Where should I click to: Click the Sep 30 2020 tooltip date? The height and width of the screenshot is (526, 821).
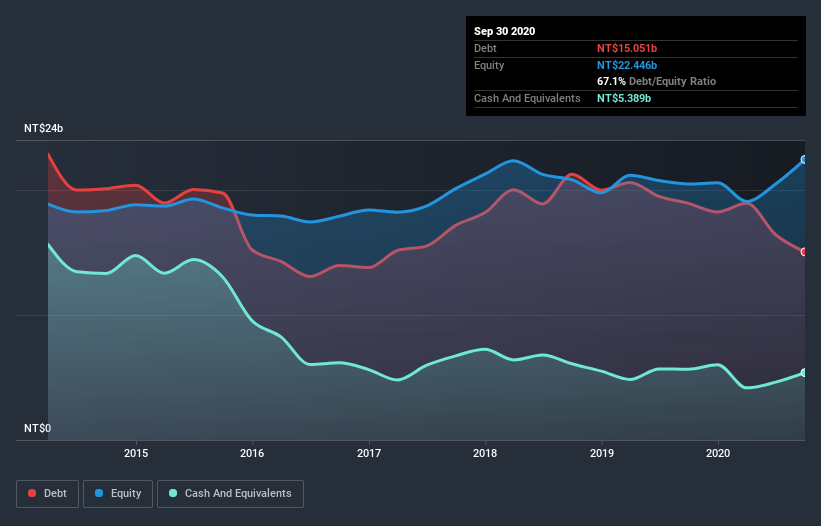pyautogui.click(x=505, y=31)
